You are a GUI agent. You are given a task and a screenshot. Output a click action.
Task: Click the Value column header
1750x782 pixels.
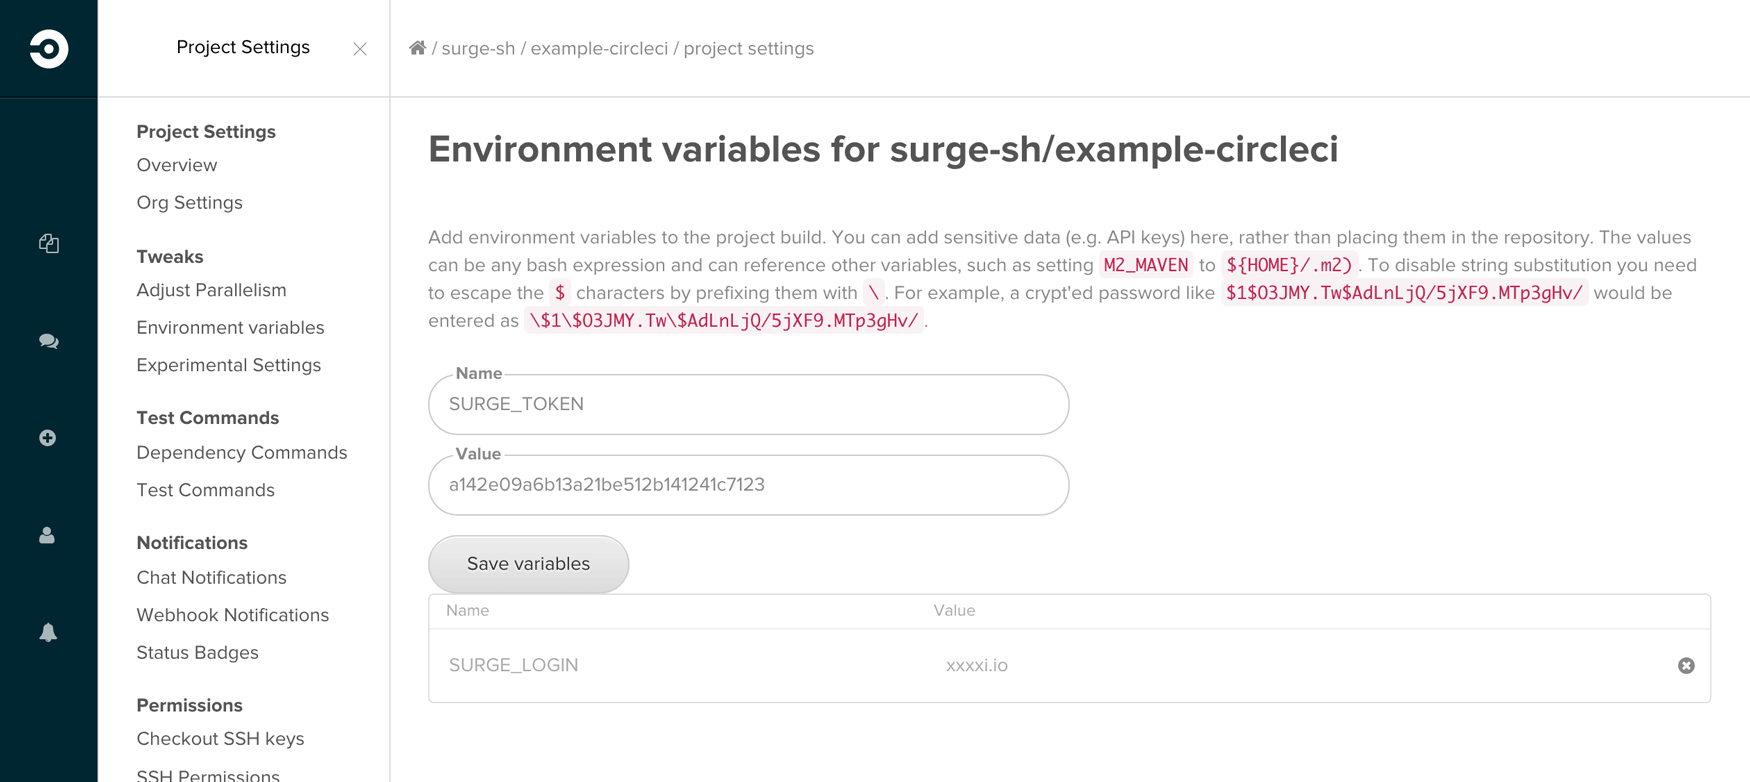pos(955,610)
